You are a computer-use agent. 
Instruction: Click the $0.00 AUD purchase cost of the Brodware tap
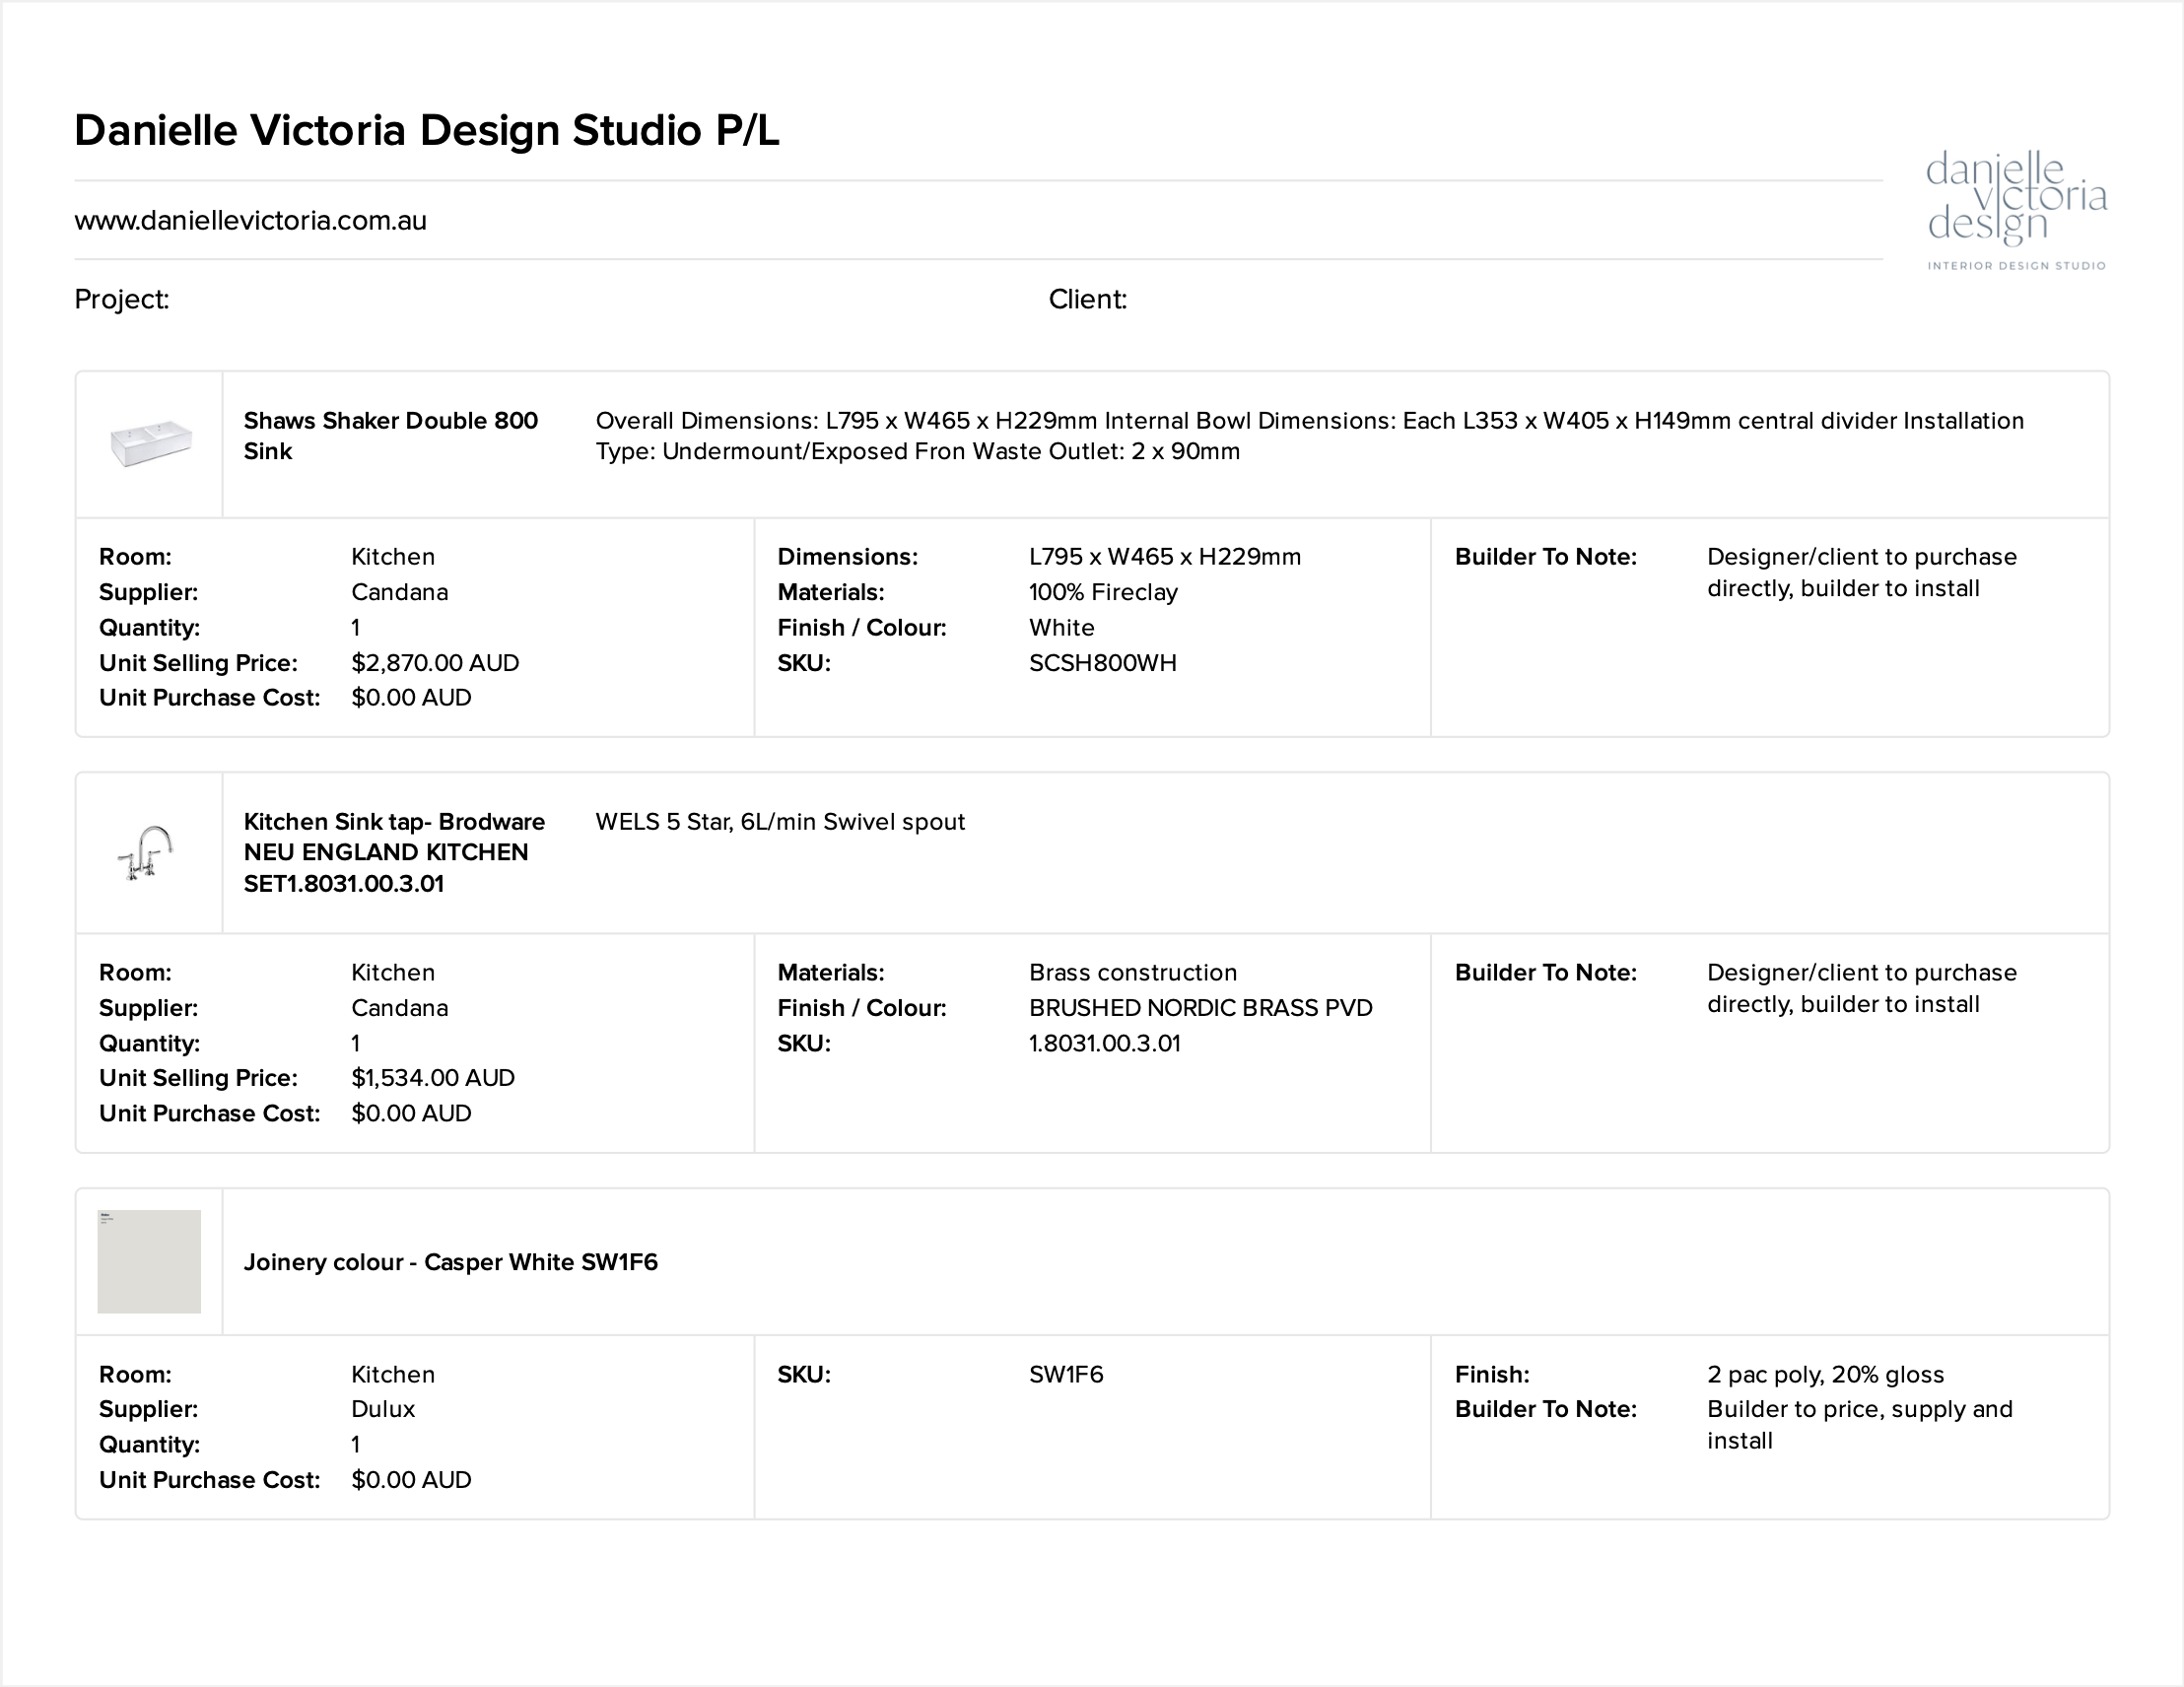411,1114
